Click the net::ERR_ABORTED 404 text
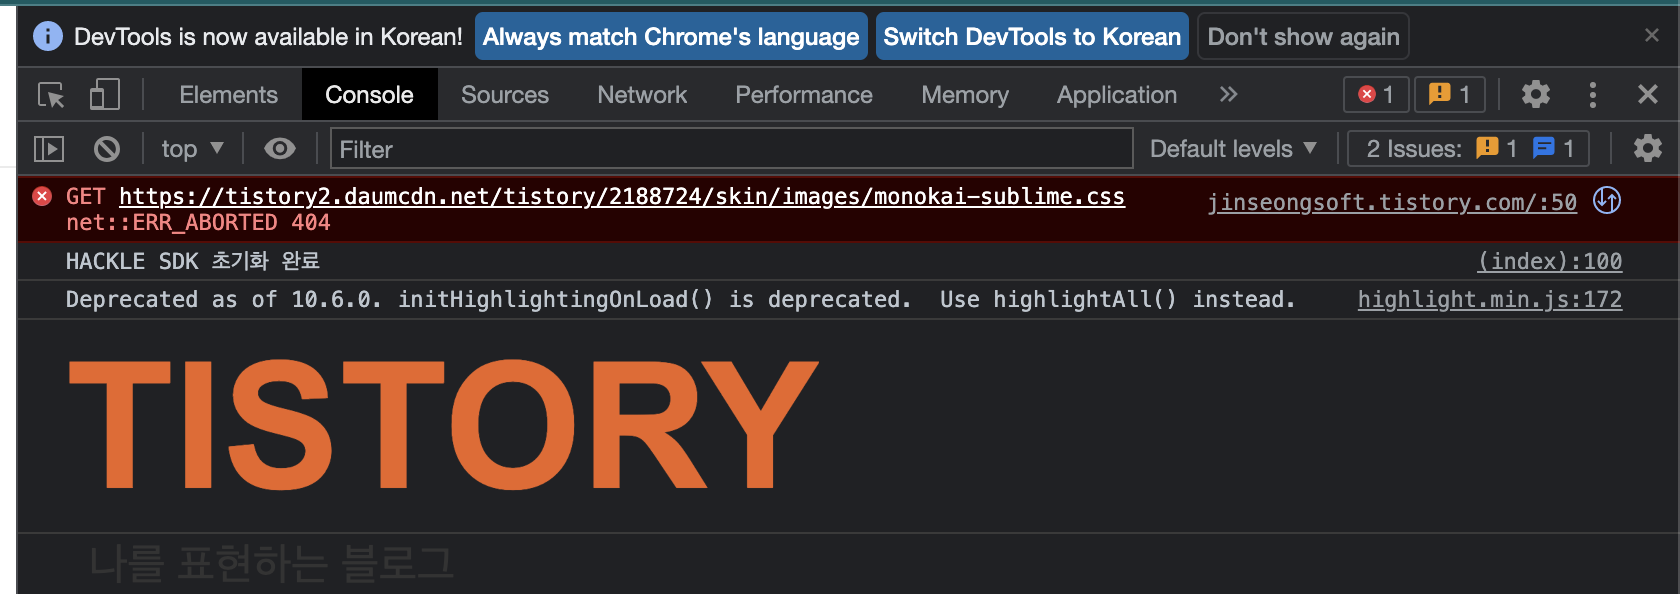Image resolution: width=1680 pixels, height=594 pixels. pyautogui.click(x=198, y=222)
